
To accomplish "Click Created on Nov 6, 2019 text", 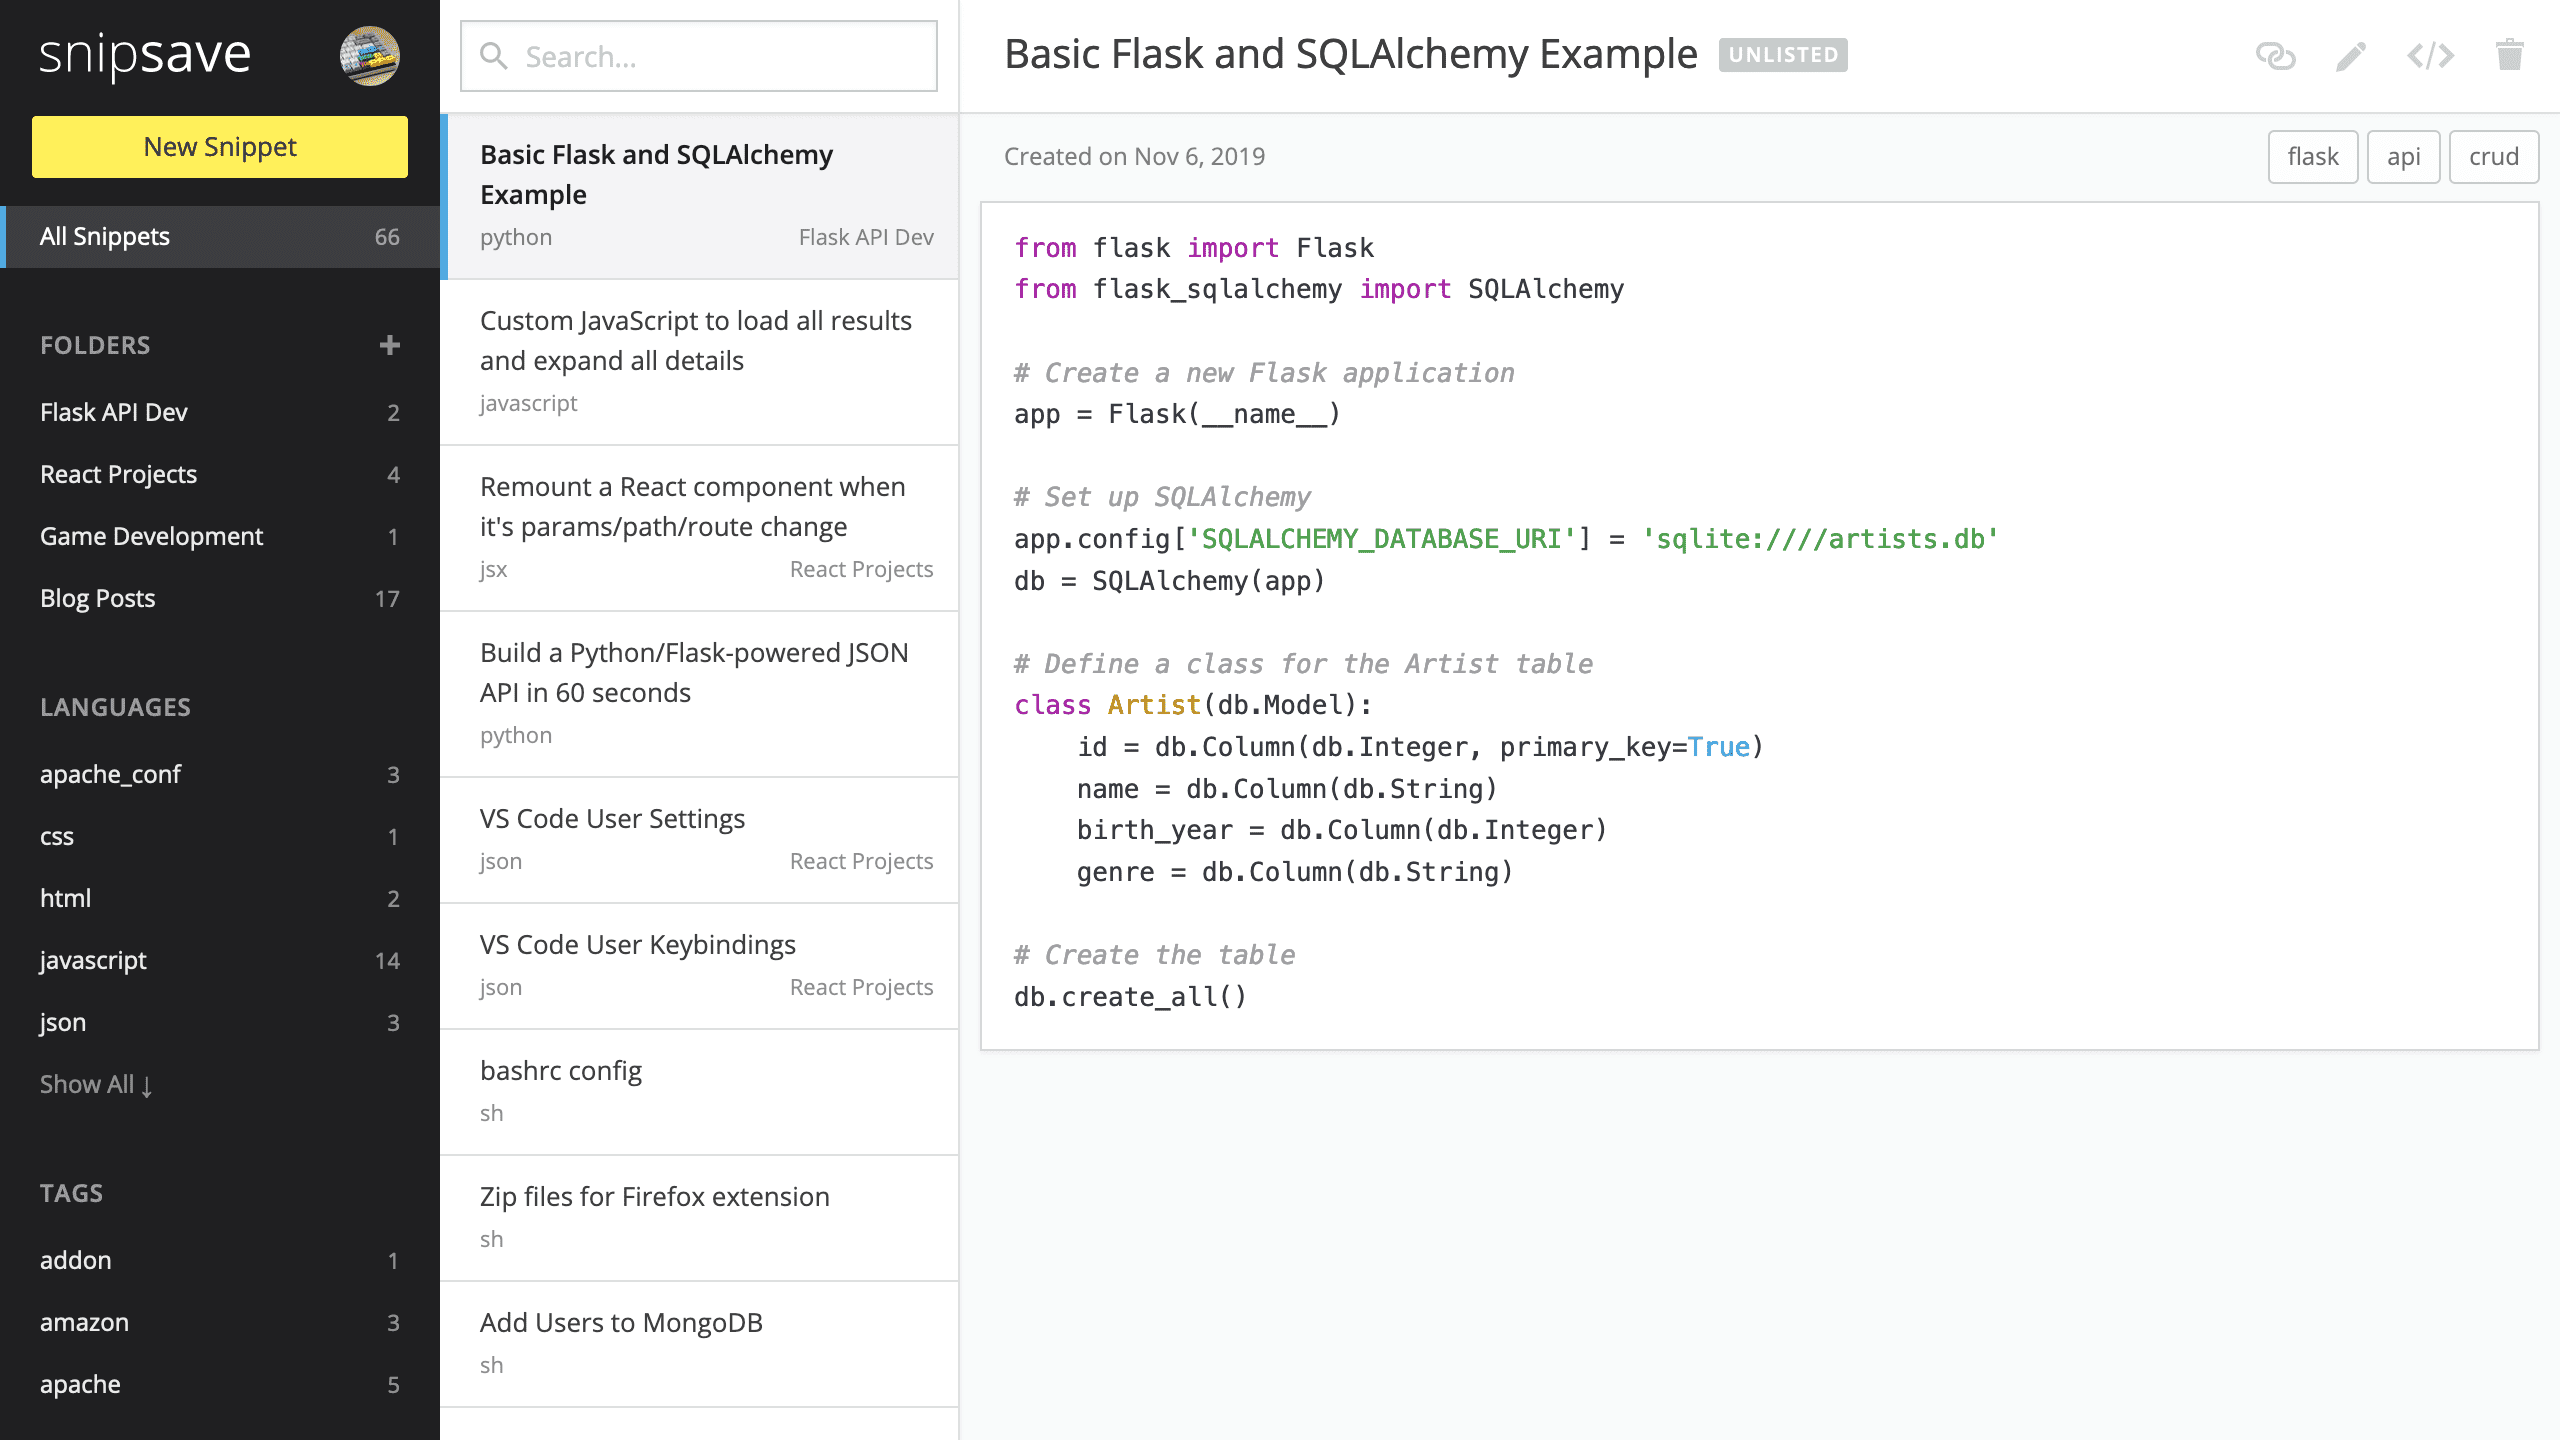I will [1134, 157].
